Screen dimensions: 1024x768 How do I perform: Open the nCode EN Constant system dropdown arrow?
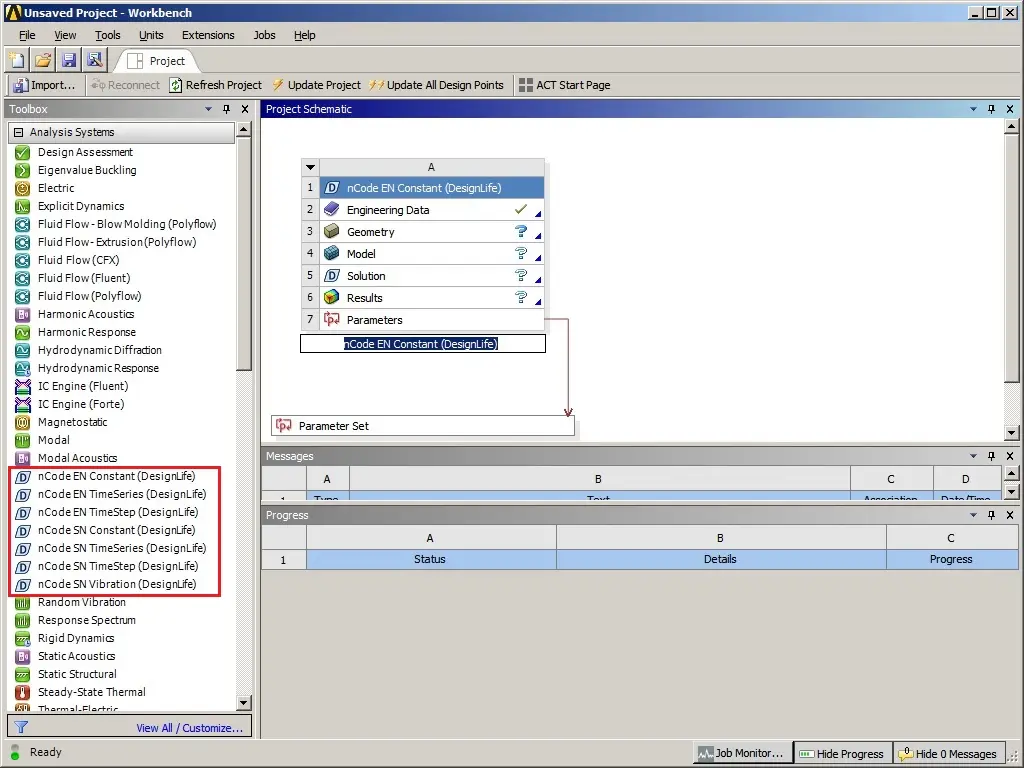(x=310, y=167)
